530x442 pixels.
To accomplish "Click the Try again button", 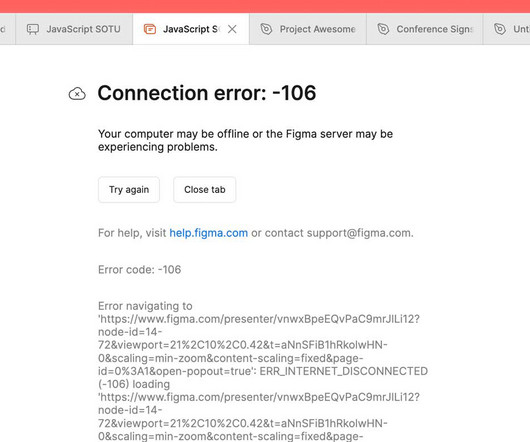I will (129, 190).
